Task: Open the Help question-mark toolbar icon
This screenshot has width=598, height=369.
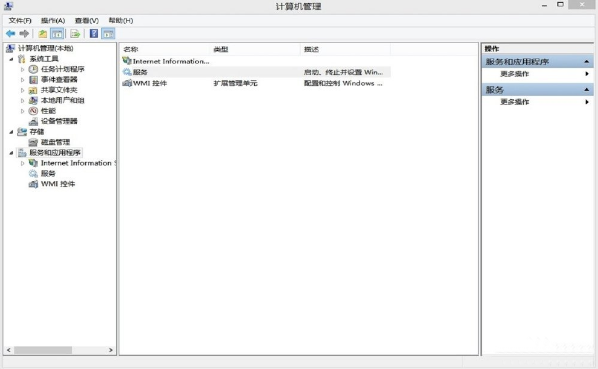Action: pyautogui.click(x=94, y=34)
